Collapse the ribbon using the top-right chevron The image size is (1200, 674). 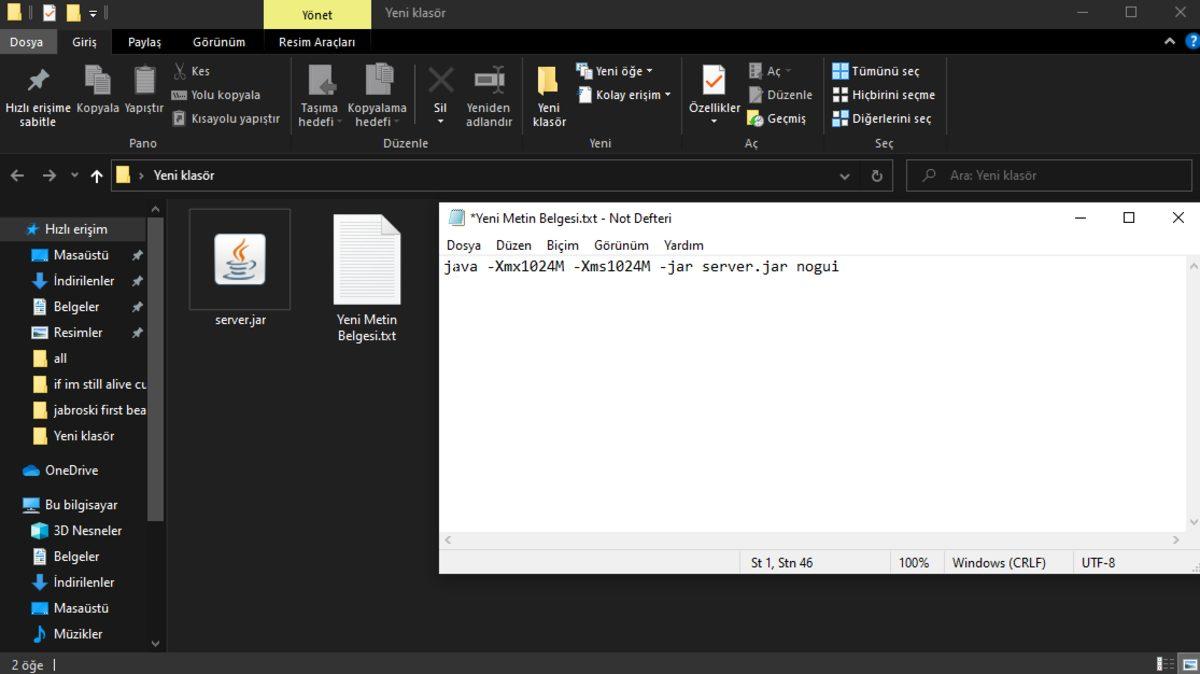[1169, 42]
